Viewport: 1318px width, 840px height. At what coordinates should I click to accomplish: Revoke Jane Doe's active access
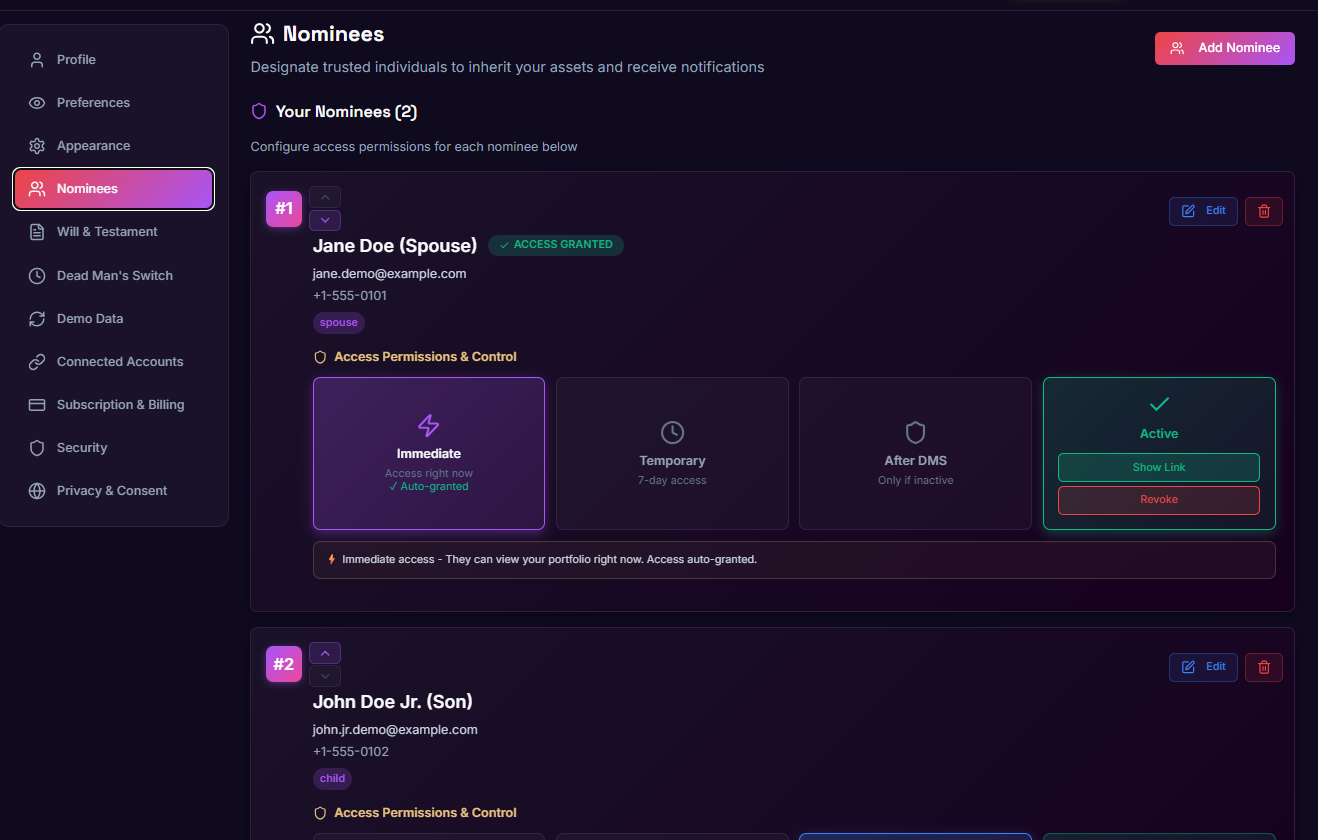(1158, 499)
